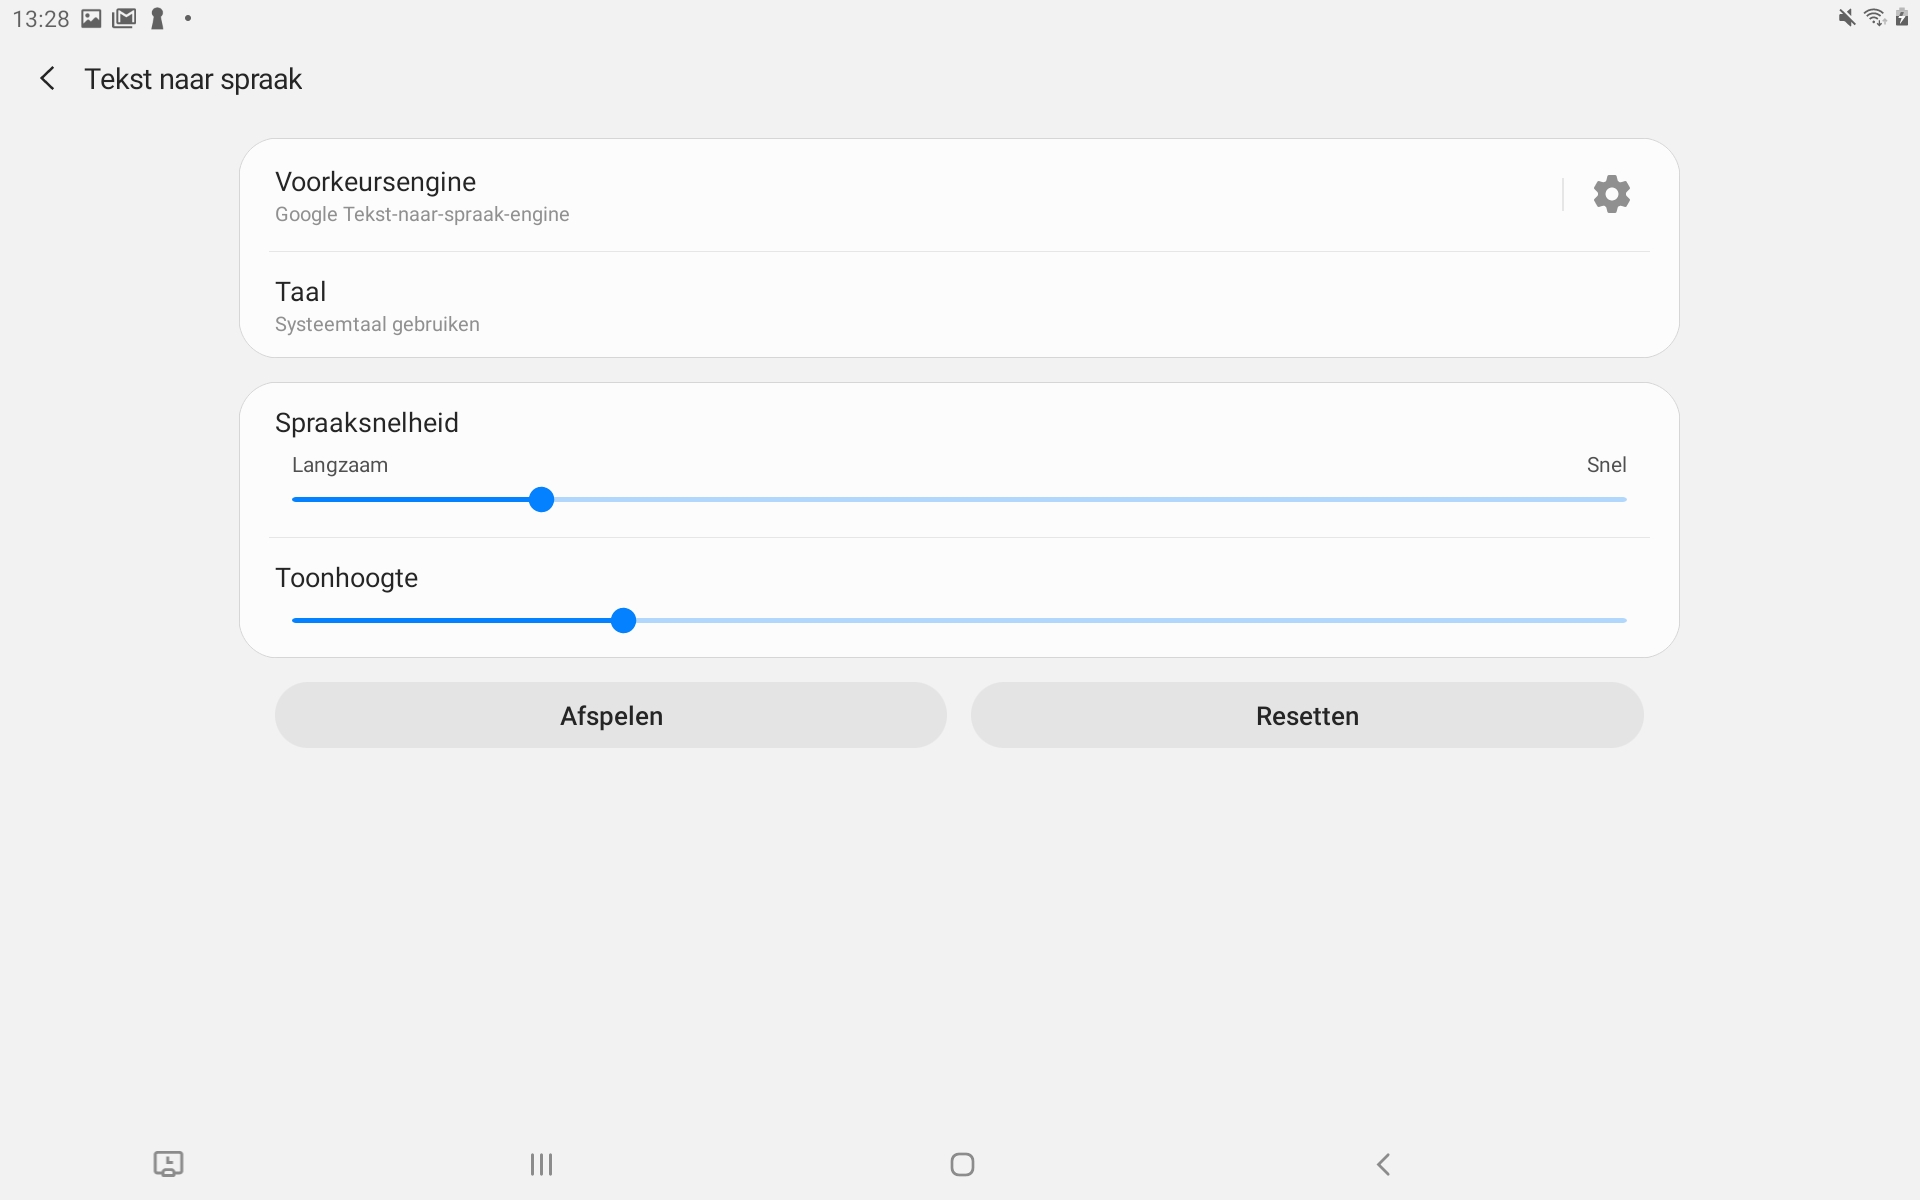Open engine settings gear icon

[1611, 194]
